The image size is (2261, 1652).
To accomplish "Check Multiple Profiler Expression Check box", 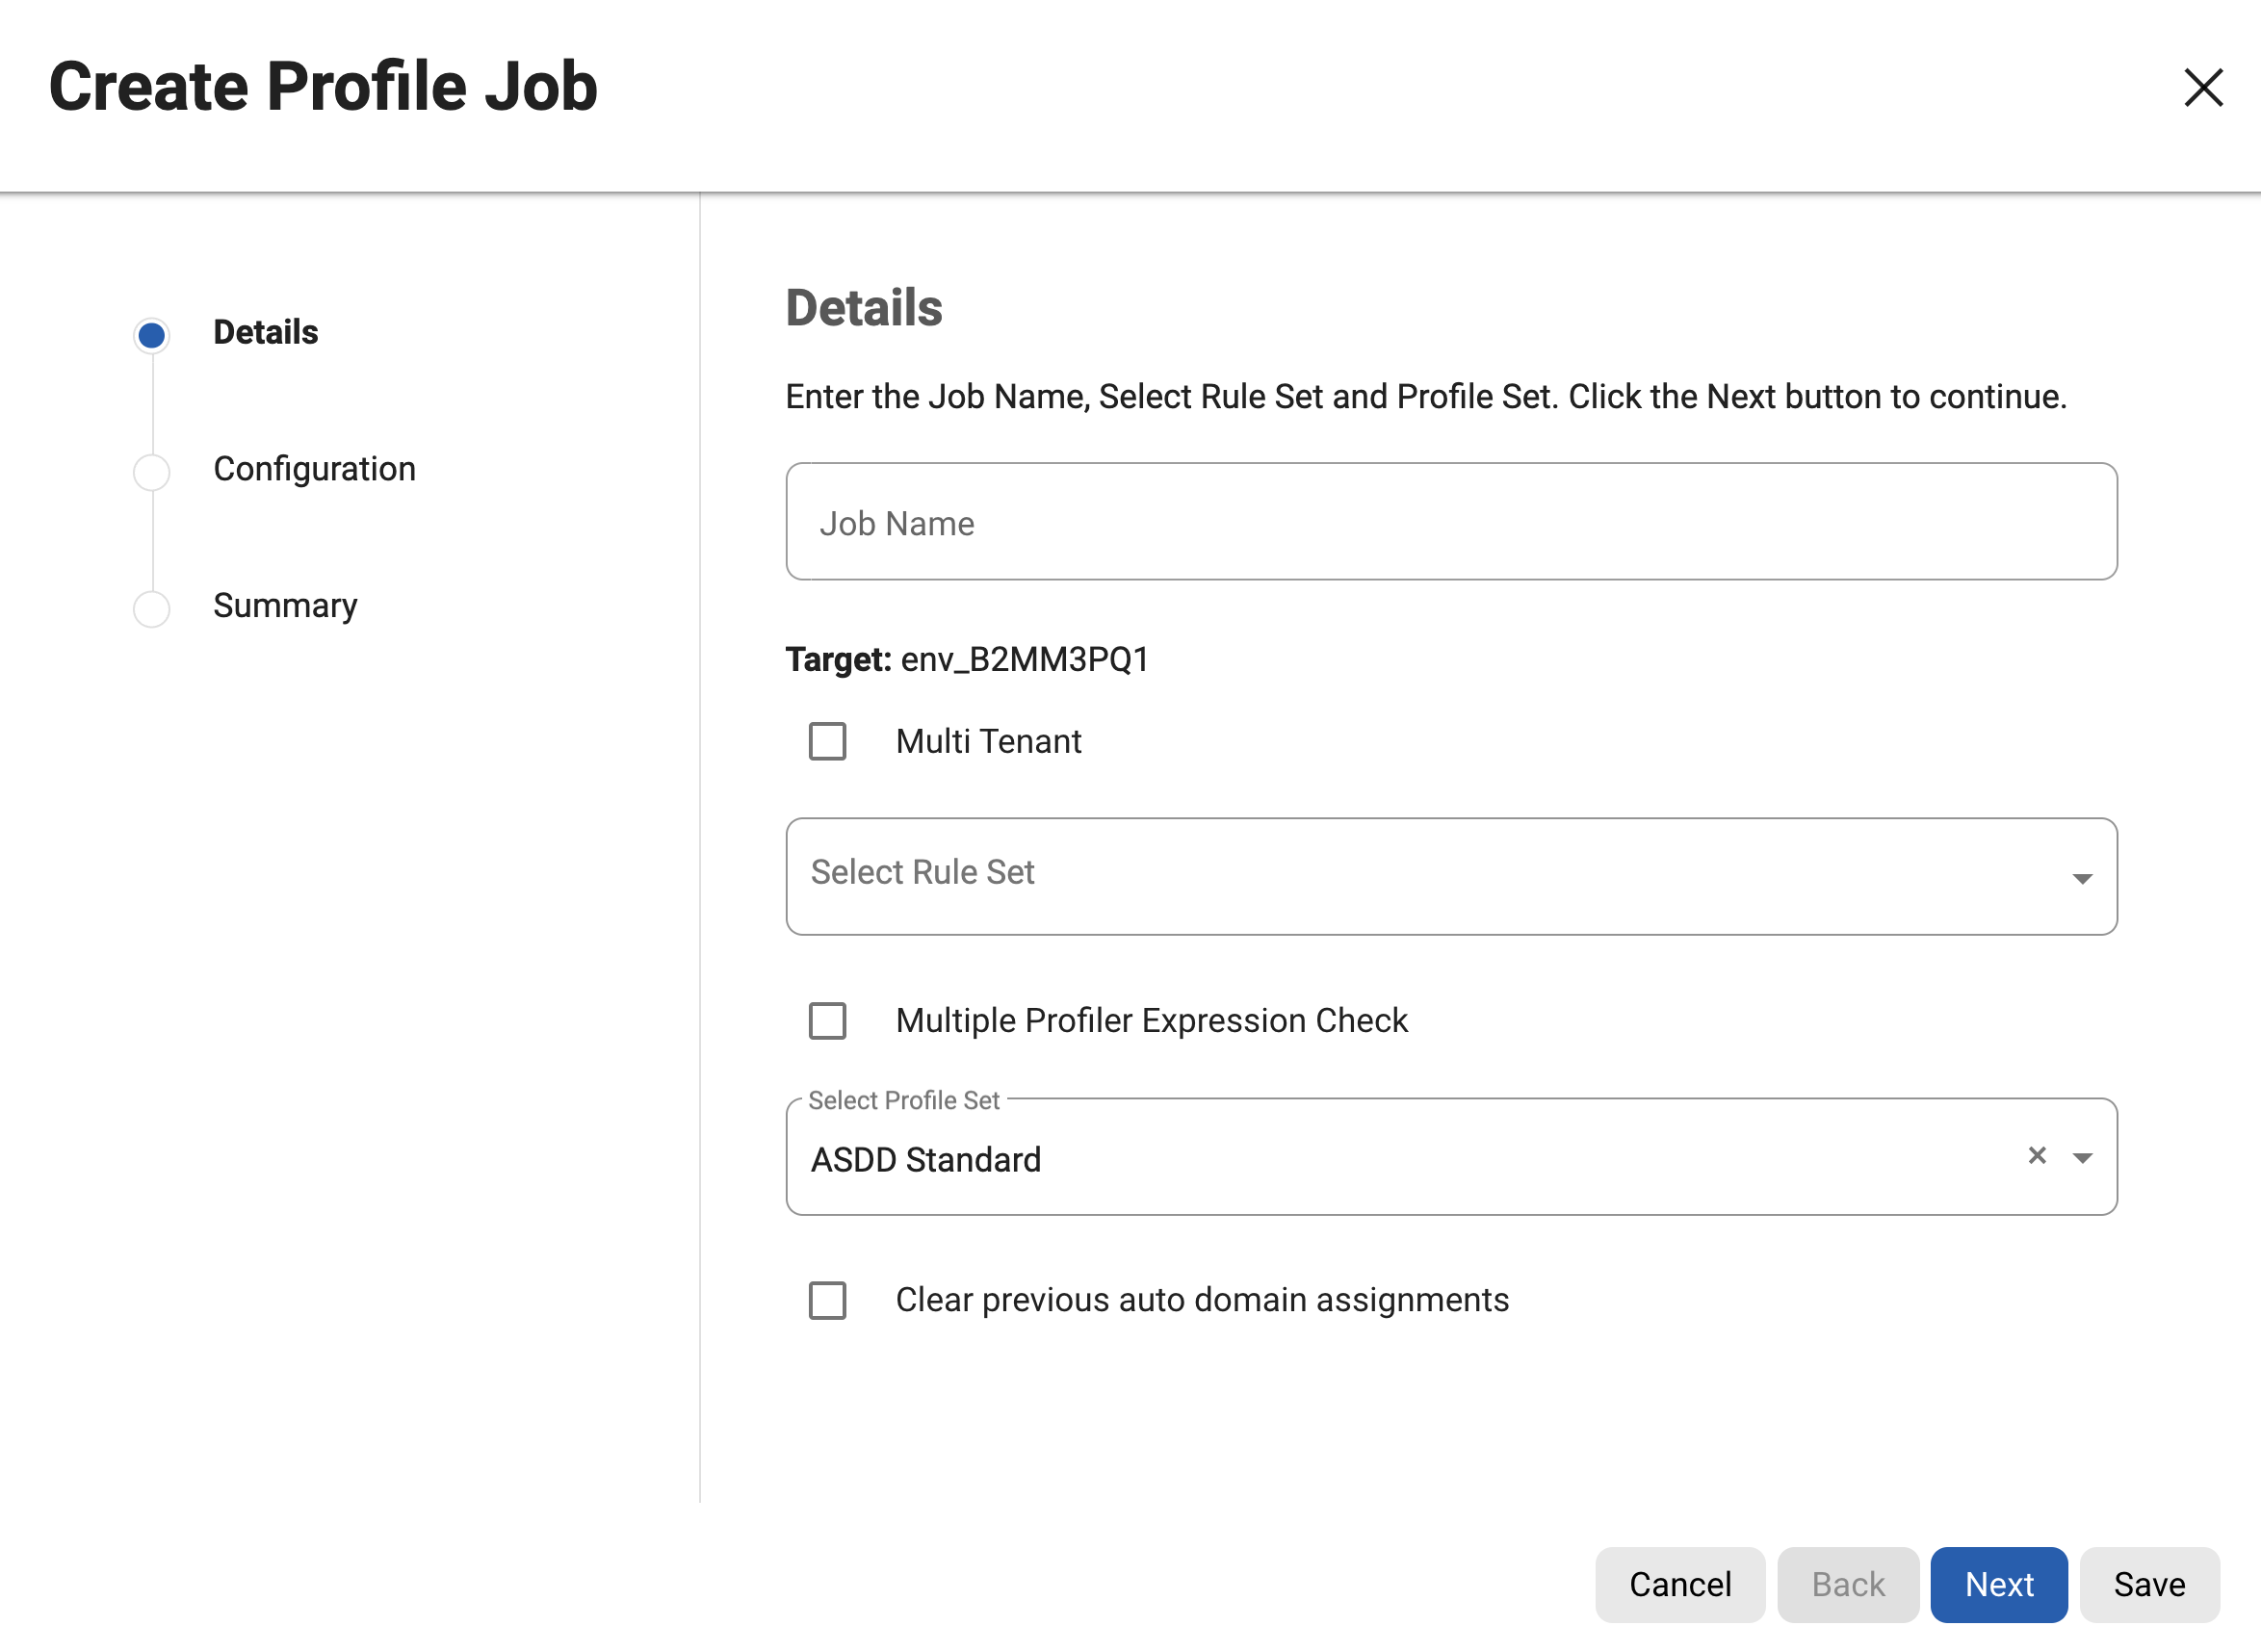I will [828, 1021].
